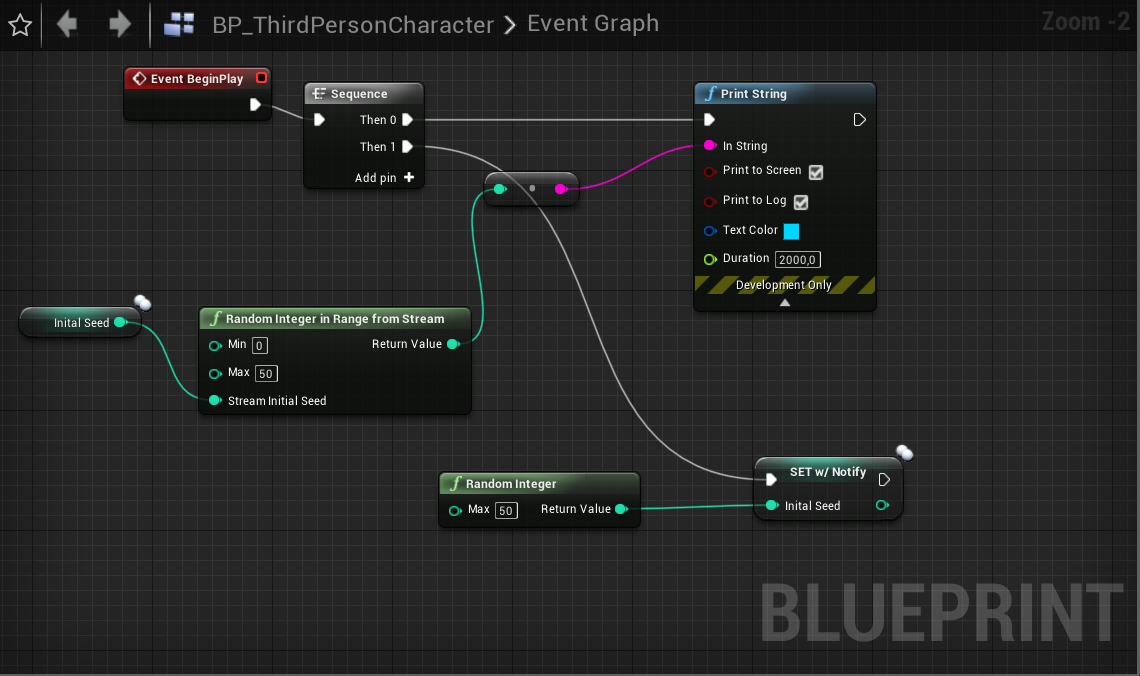Click the Min field in Range Stream node

260,345
